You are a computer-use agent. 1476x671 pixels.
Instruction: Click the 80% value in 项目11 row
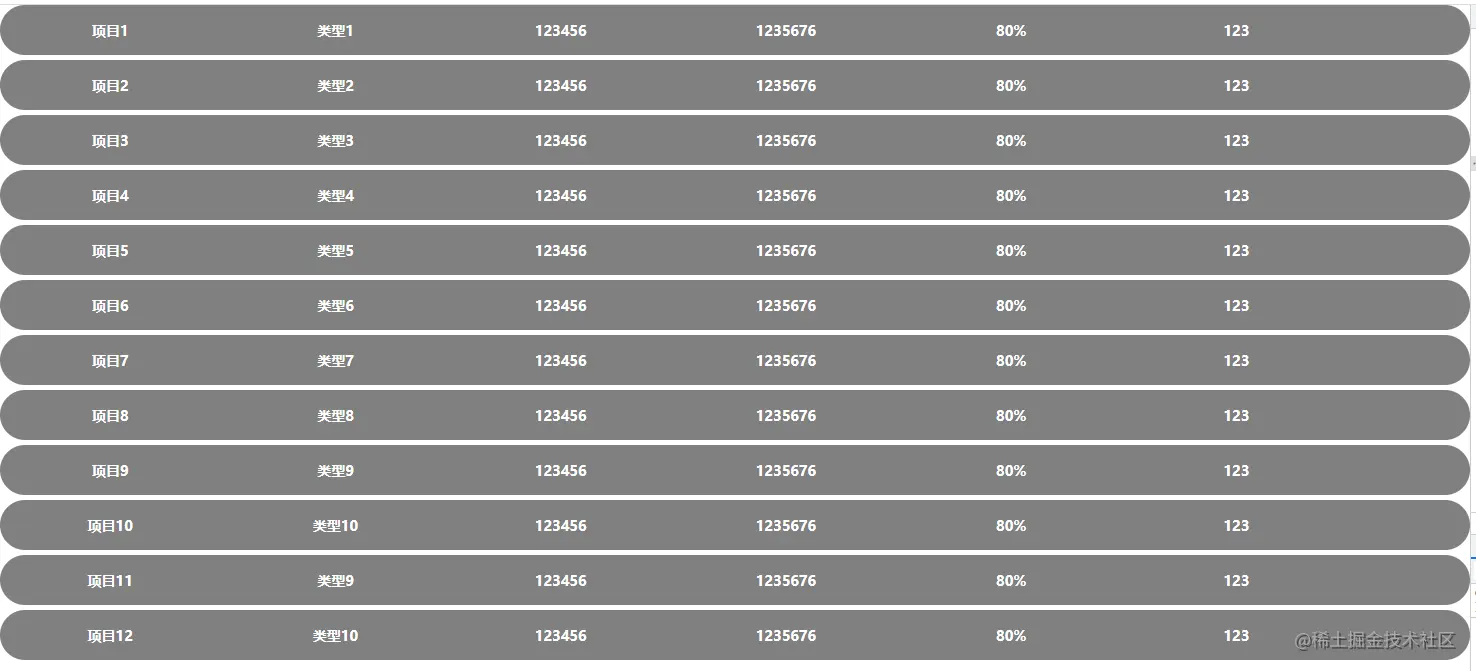[x=1011, y=581]
